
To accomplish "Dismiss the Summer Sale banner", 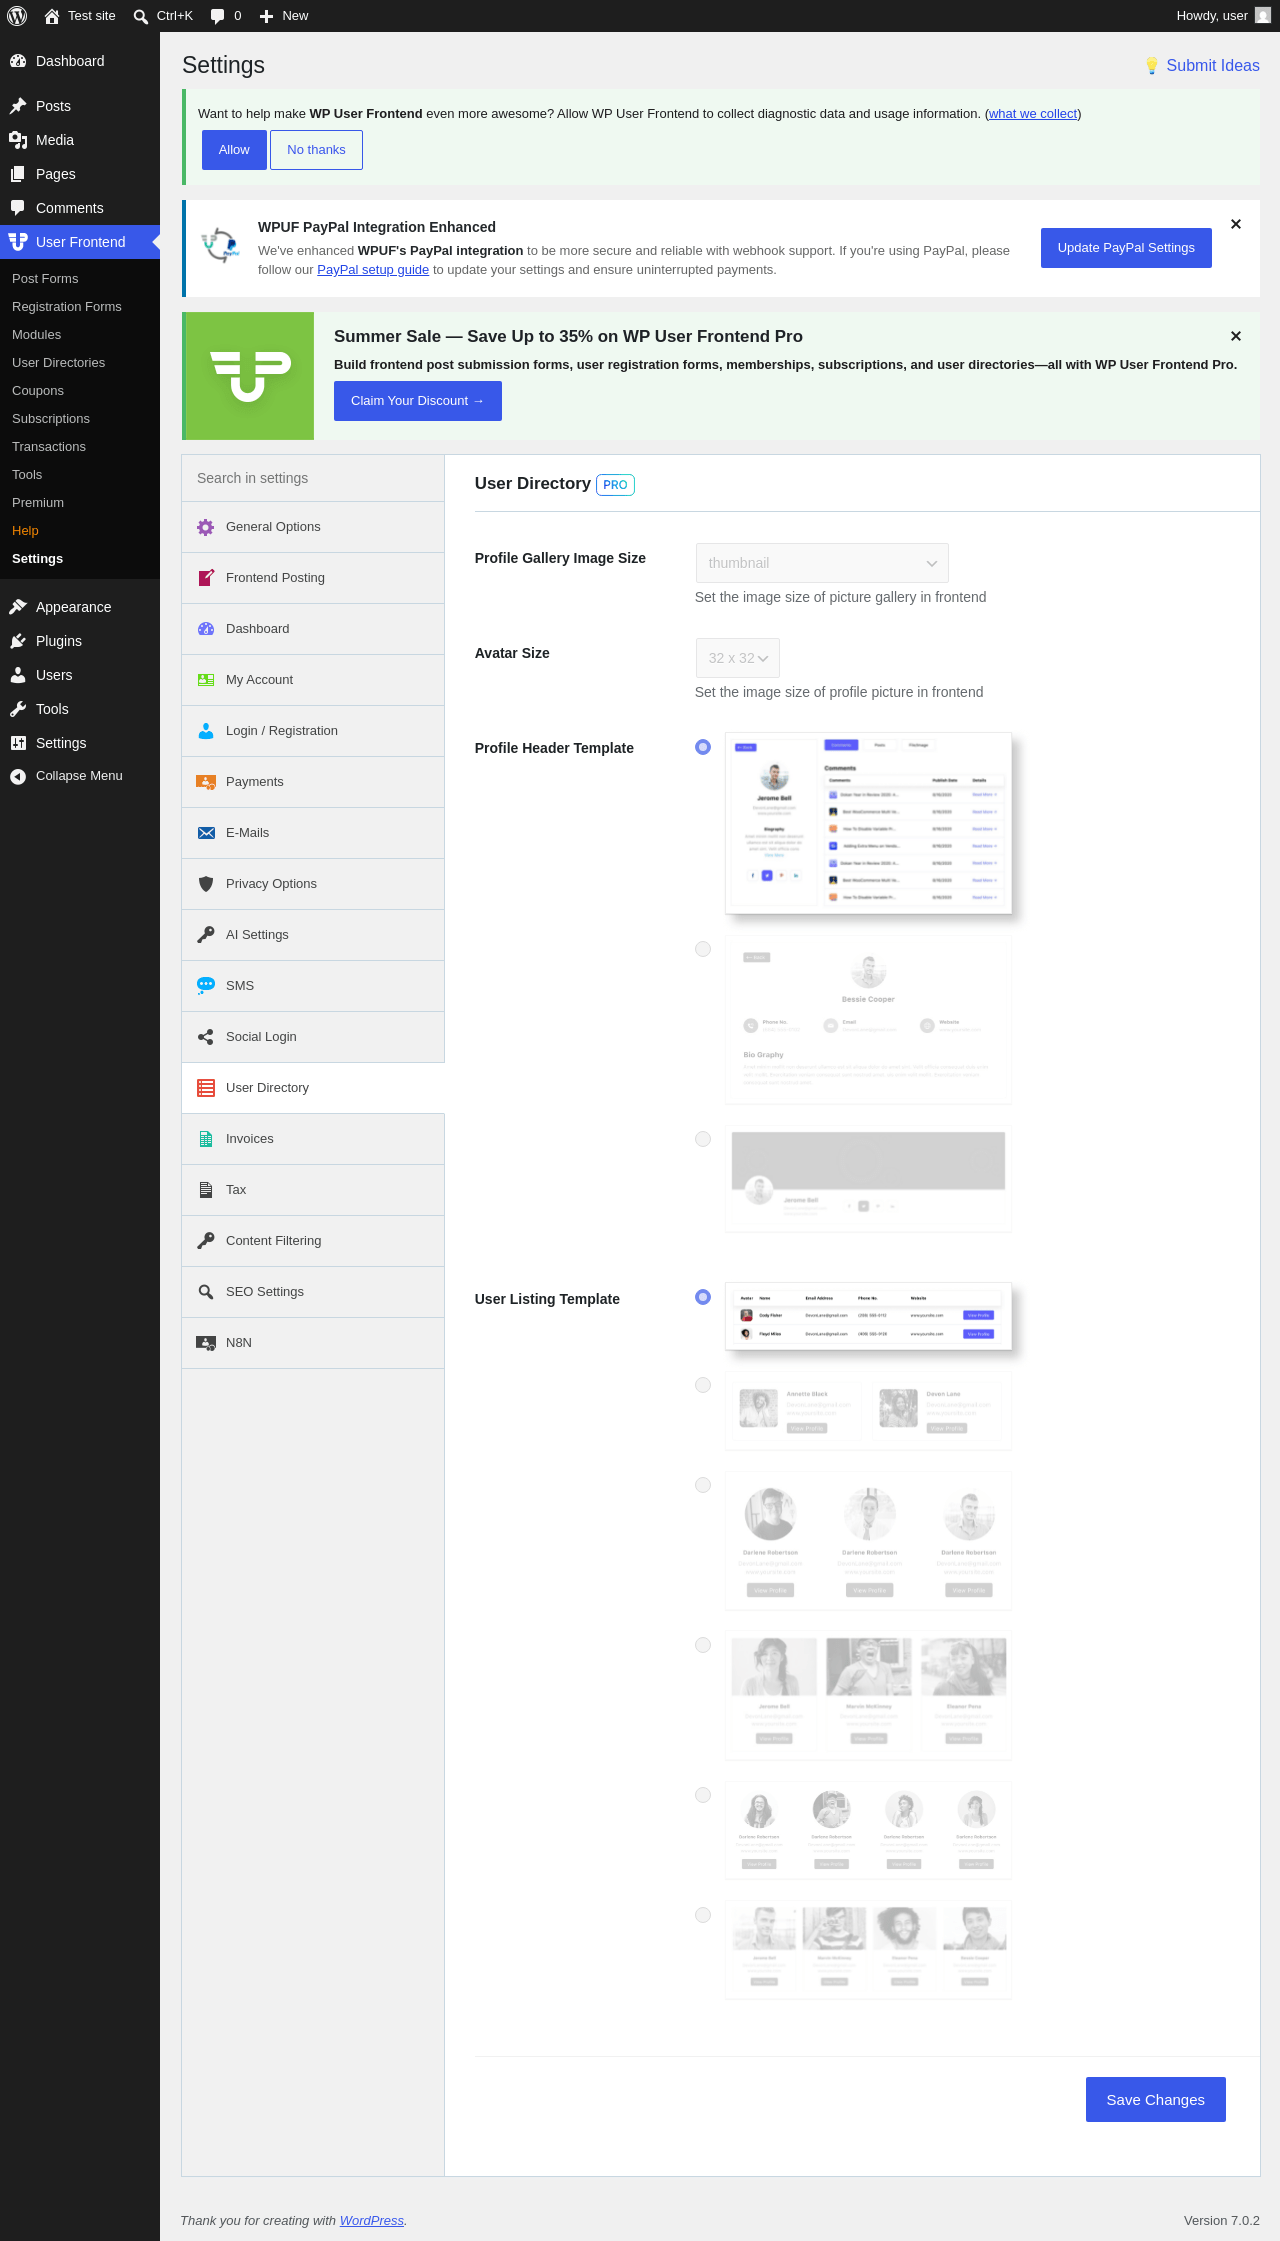I will 1236,336.
